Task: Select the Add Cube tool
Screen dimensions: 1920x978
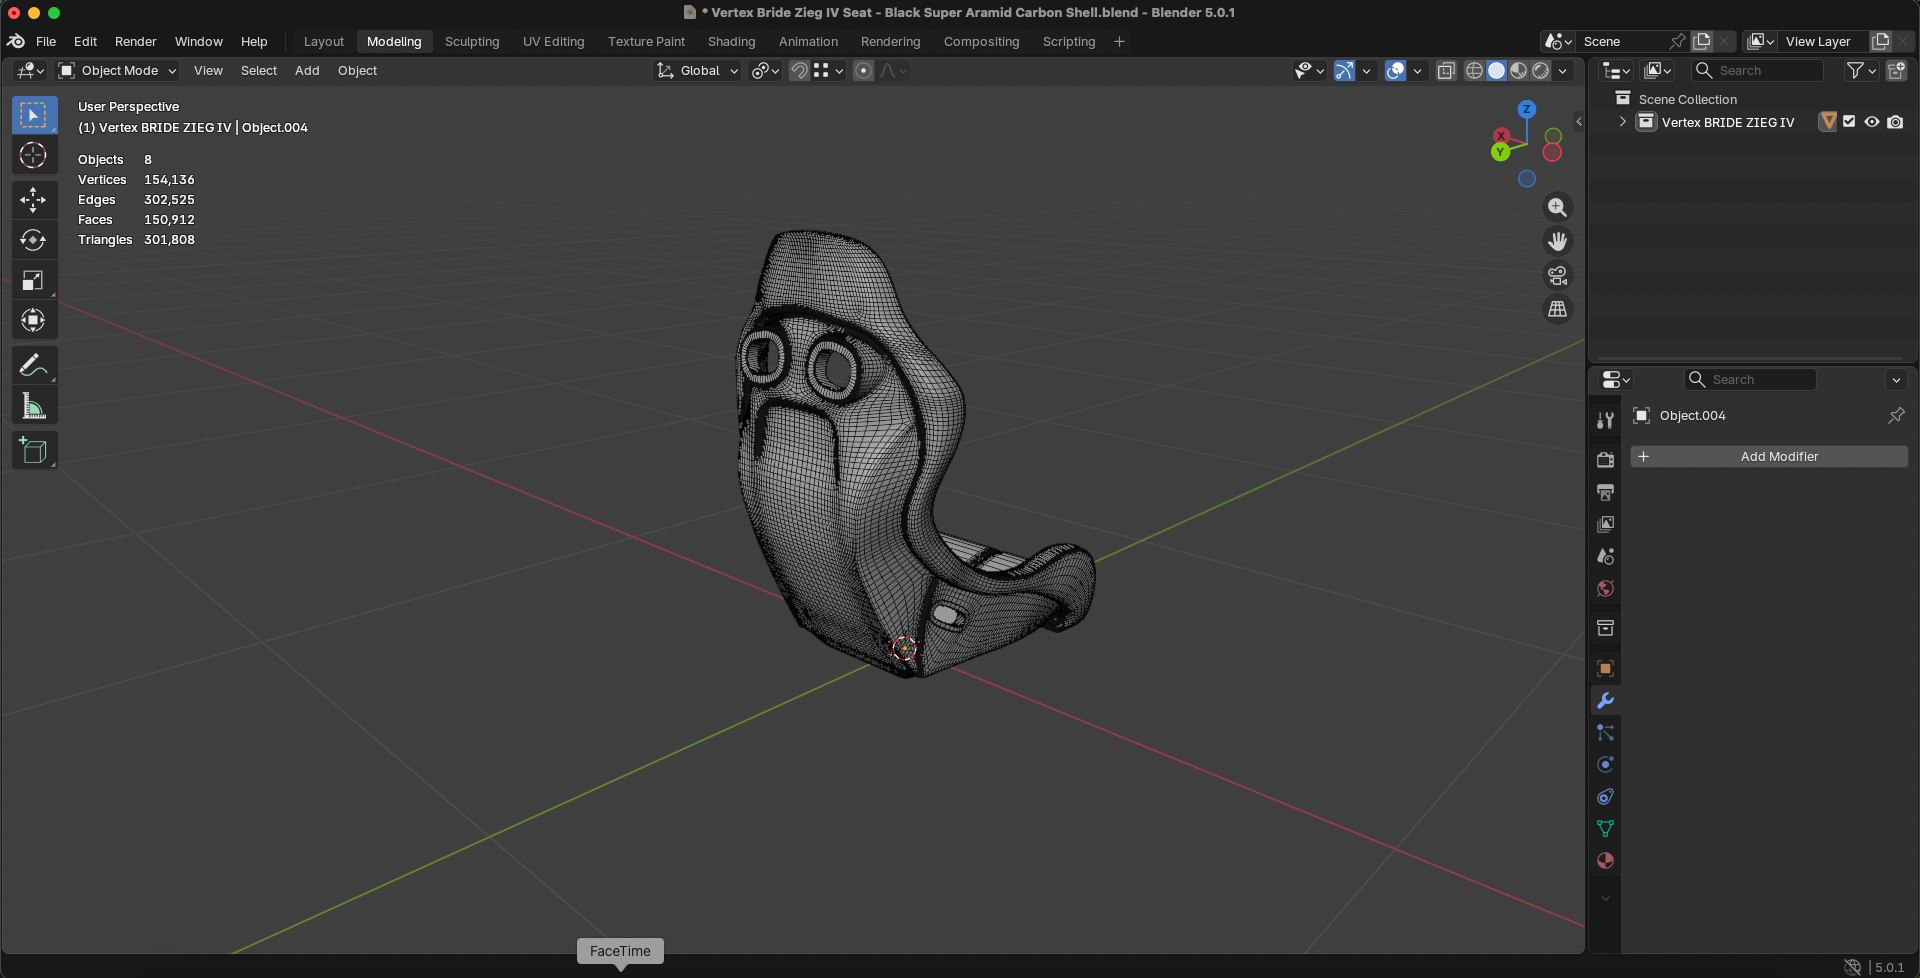Action: pyautogui.click(x=33, y=451)
